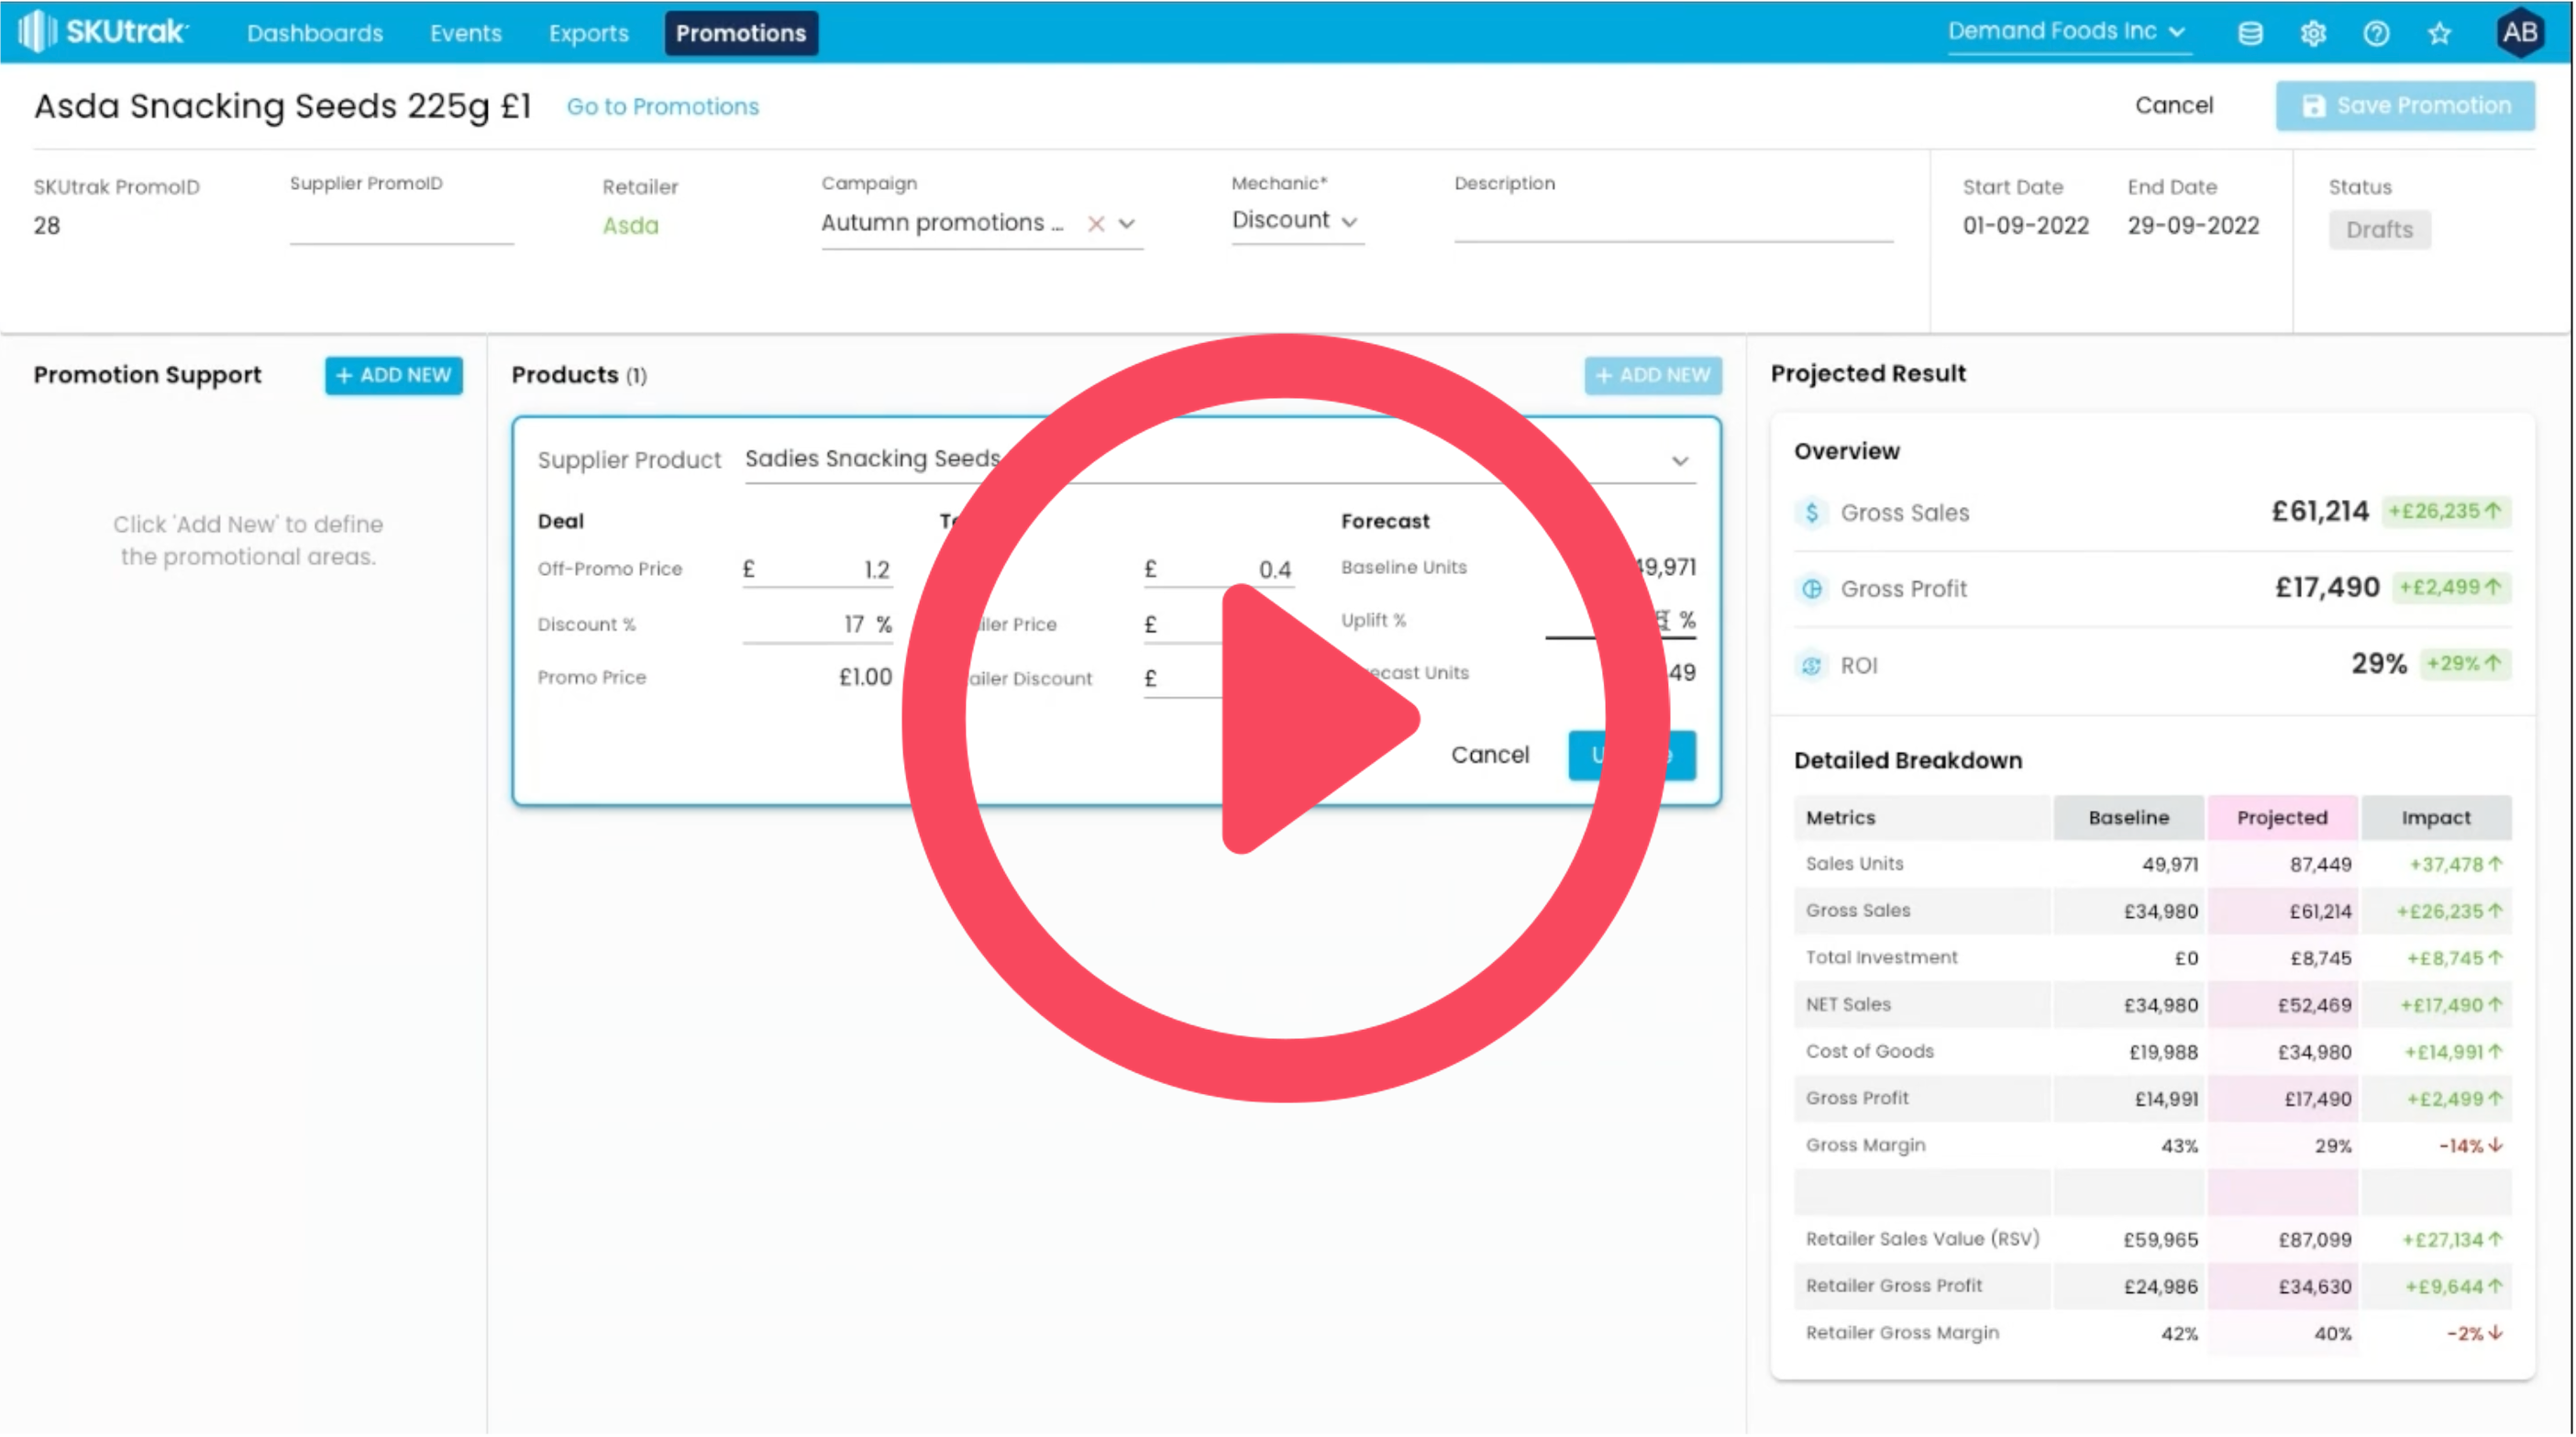The height and width of the screenshot is (1437, 2576).
Task: Open the help question mark icon
Action: coord(2377,34)
